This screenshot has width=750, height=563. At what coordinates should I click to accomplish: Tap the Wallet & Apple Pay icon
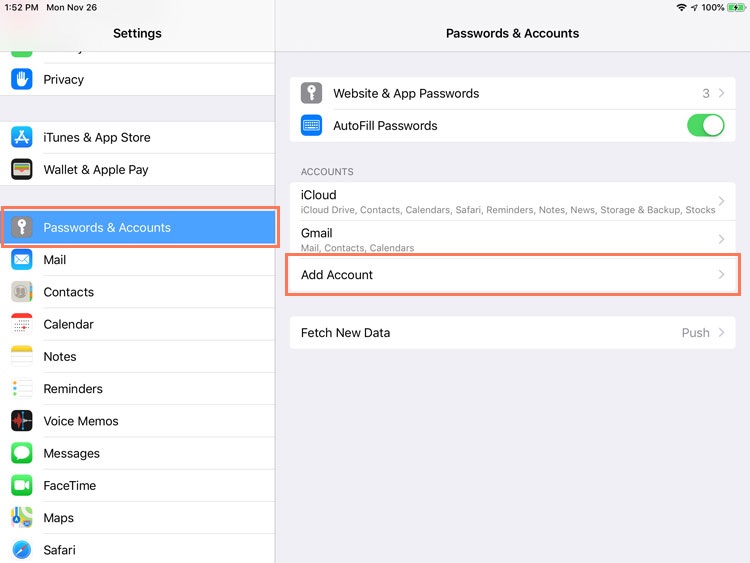(22, 169)
